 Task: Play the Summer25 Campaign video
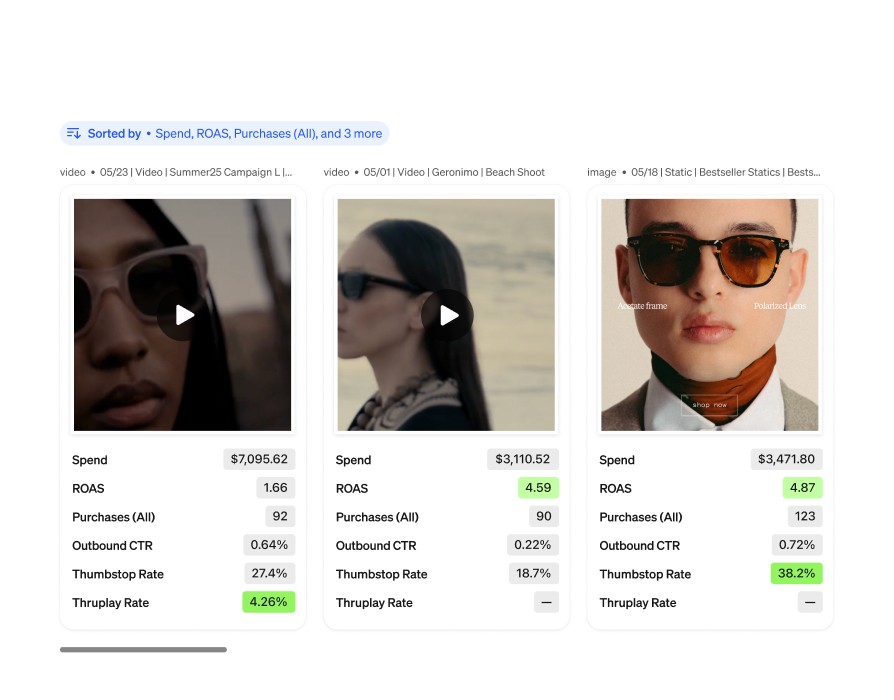(x=183, y=315)
